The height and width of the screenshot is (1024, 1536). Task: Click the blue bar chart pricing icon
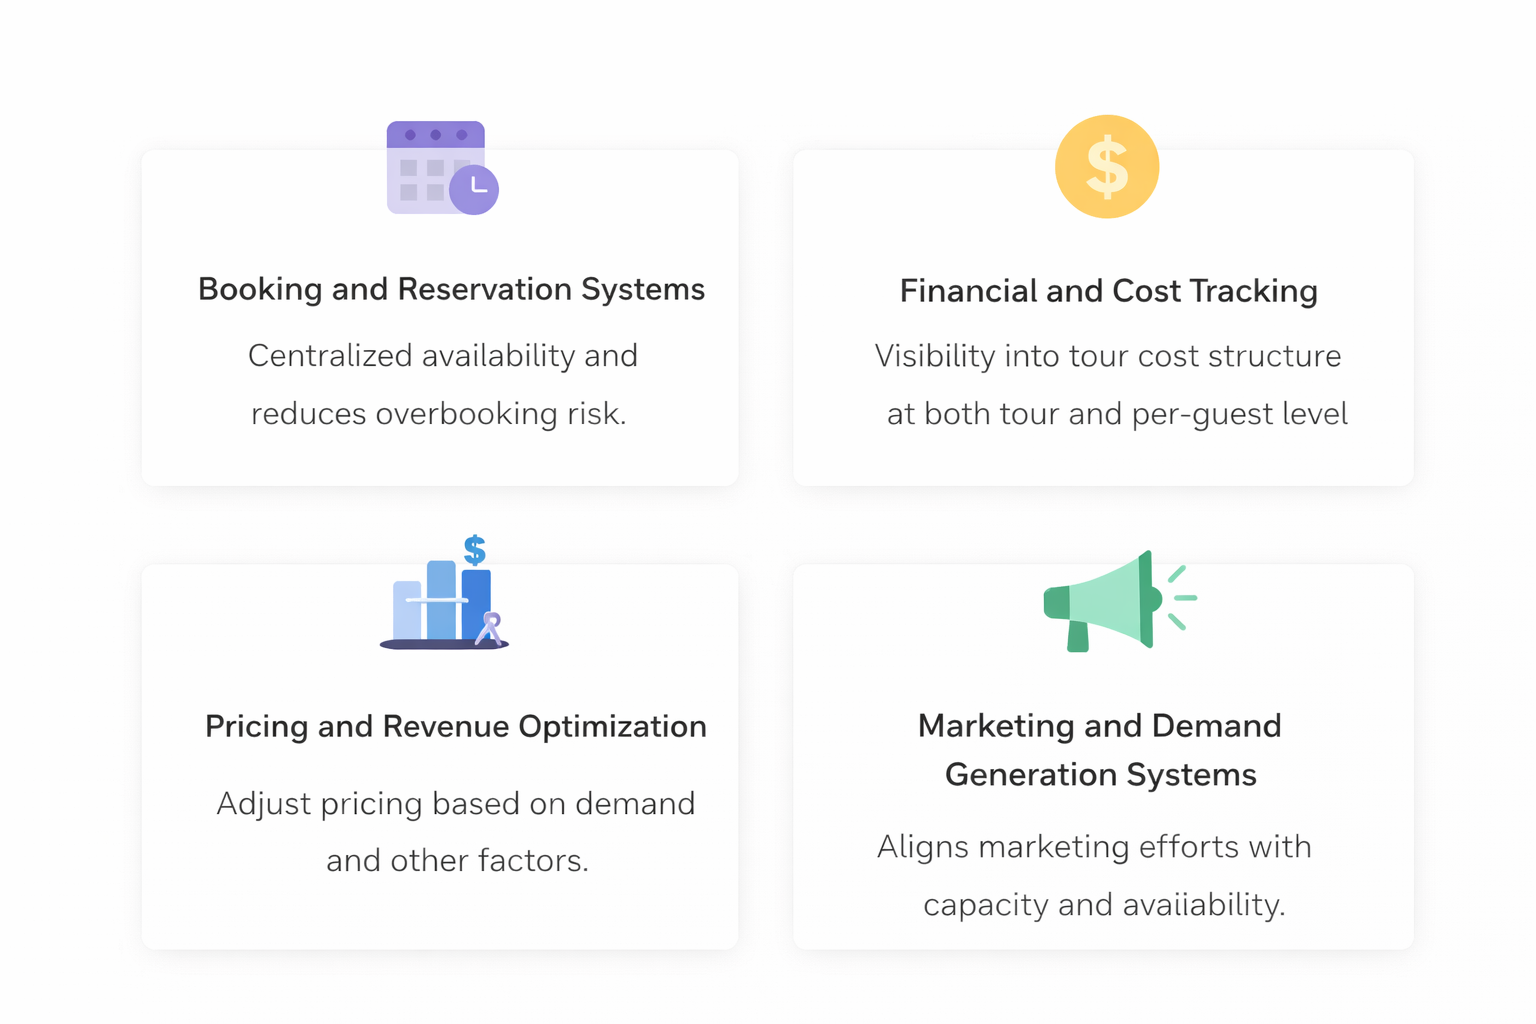click(445, 592)
